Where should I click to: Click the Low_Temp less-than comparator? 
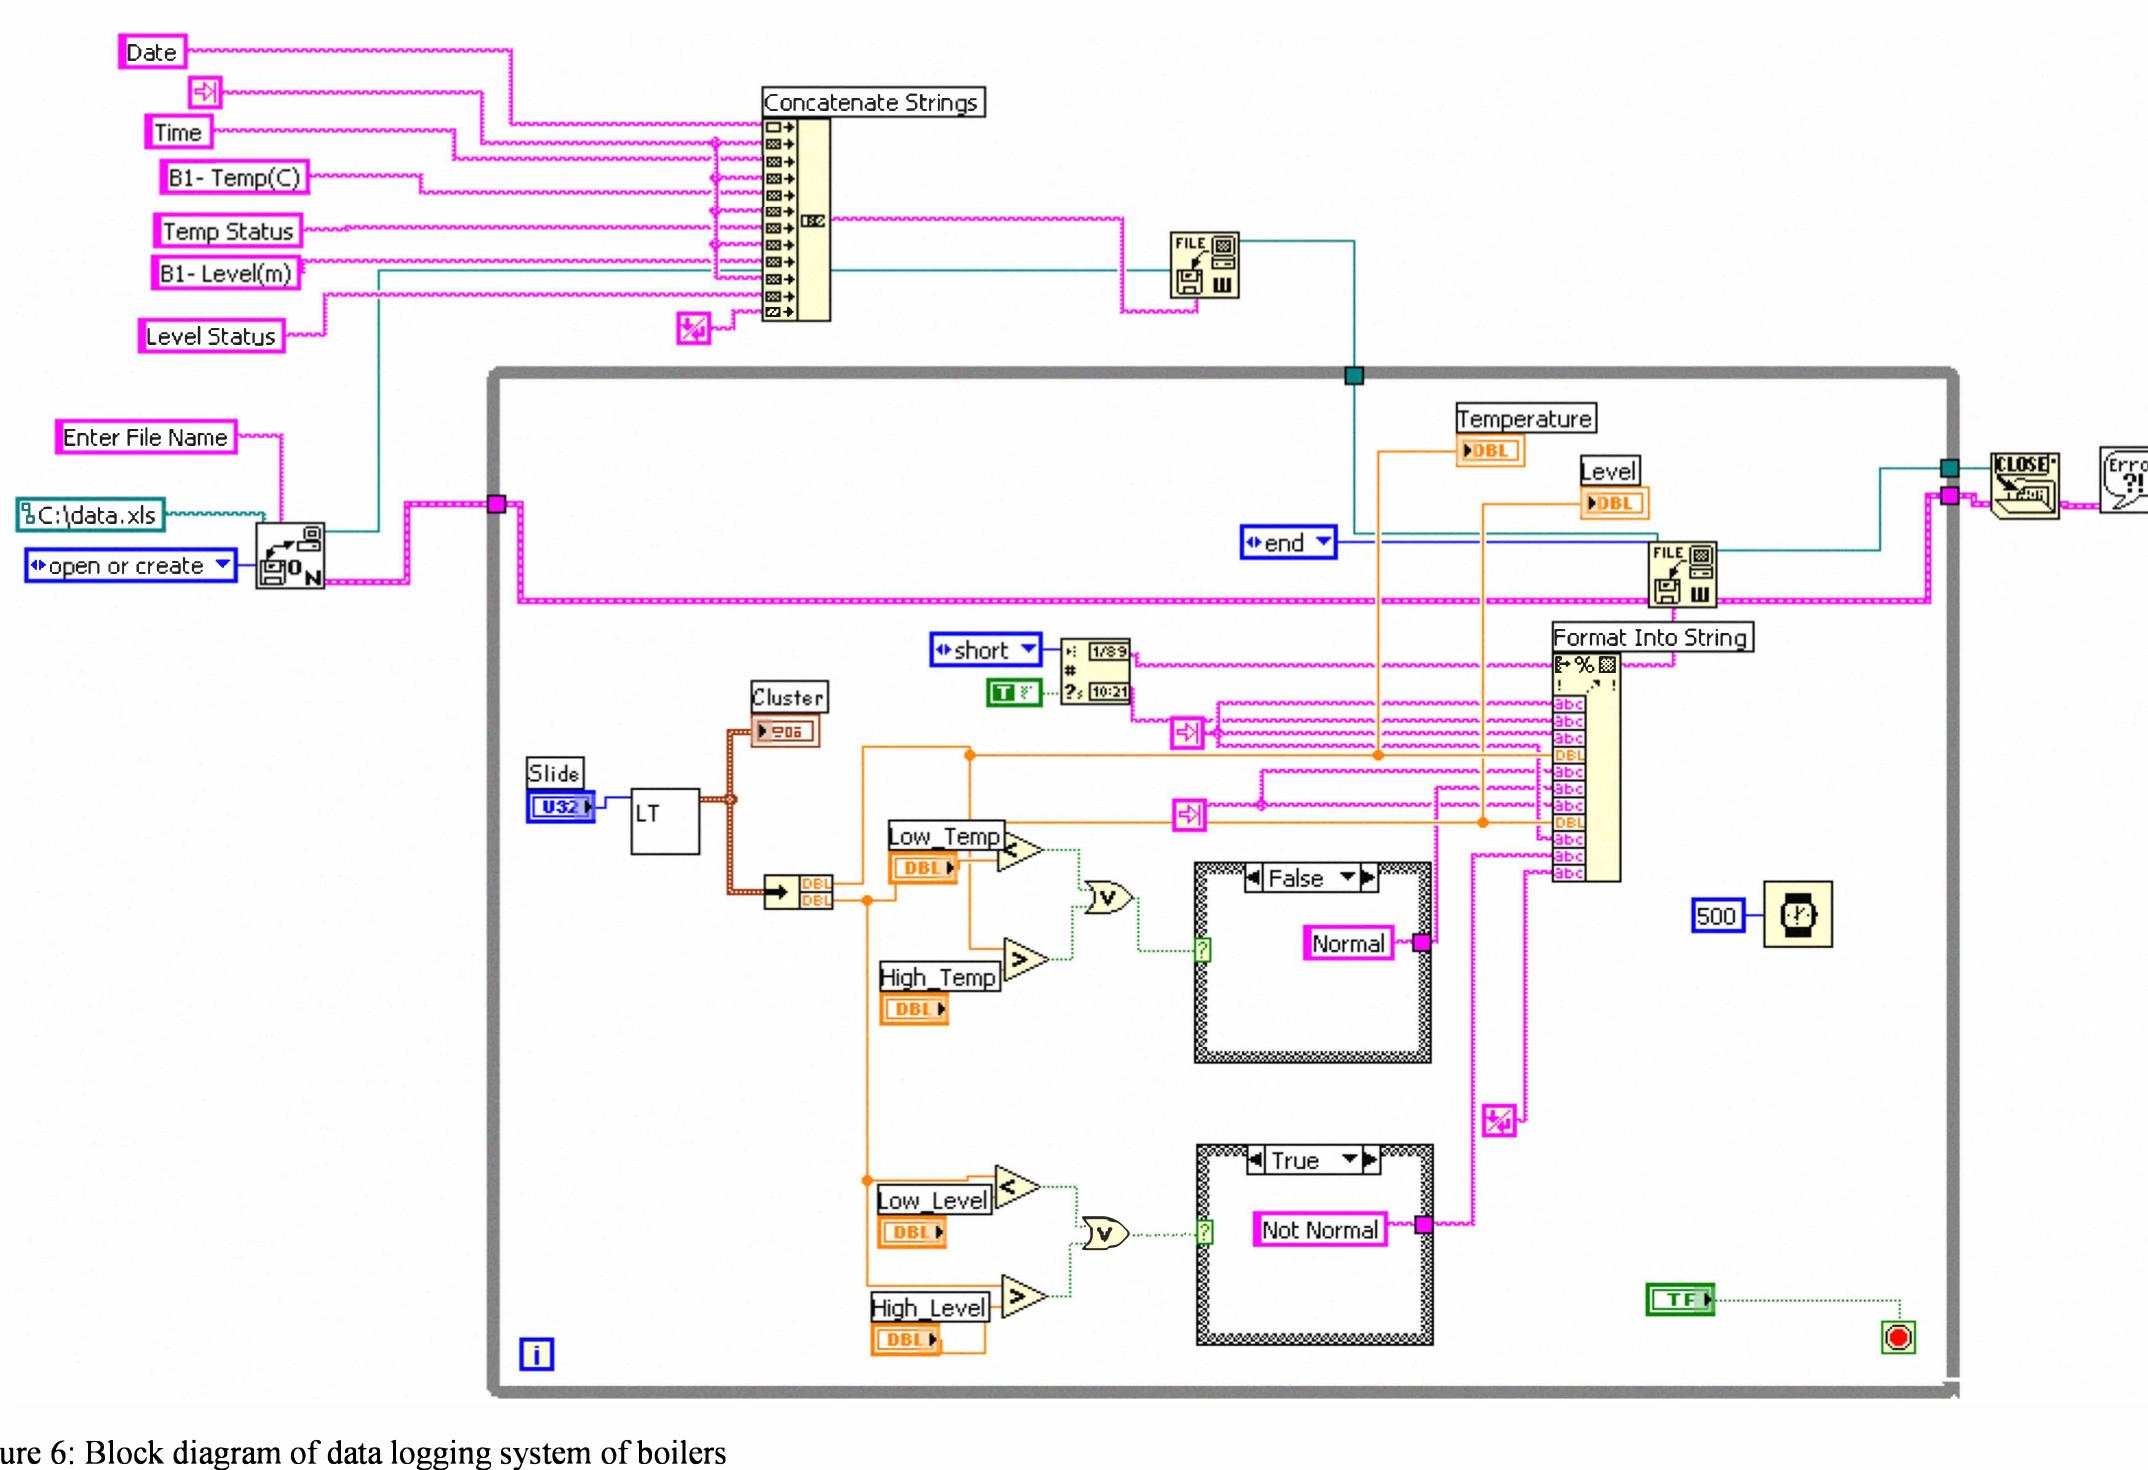point(1021,851)
